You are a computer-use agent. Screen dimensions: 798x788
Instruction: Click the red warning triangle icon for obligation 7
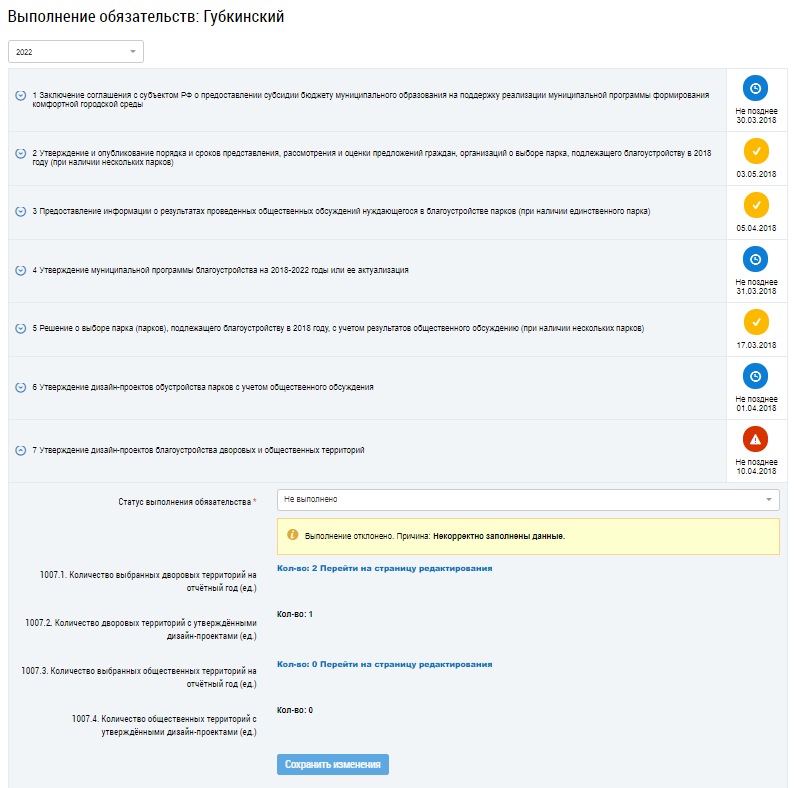755,439
